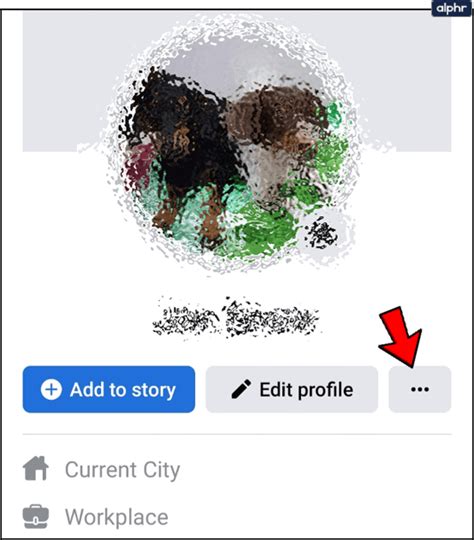Click the red arrow annotation
Viewport: 474px width, 540px height.
click(402, 337)
